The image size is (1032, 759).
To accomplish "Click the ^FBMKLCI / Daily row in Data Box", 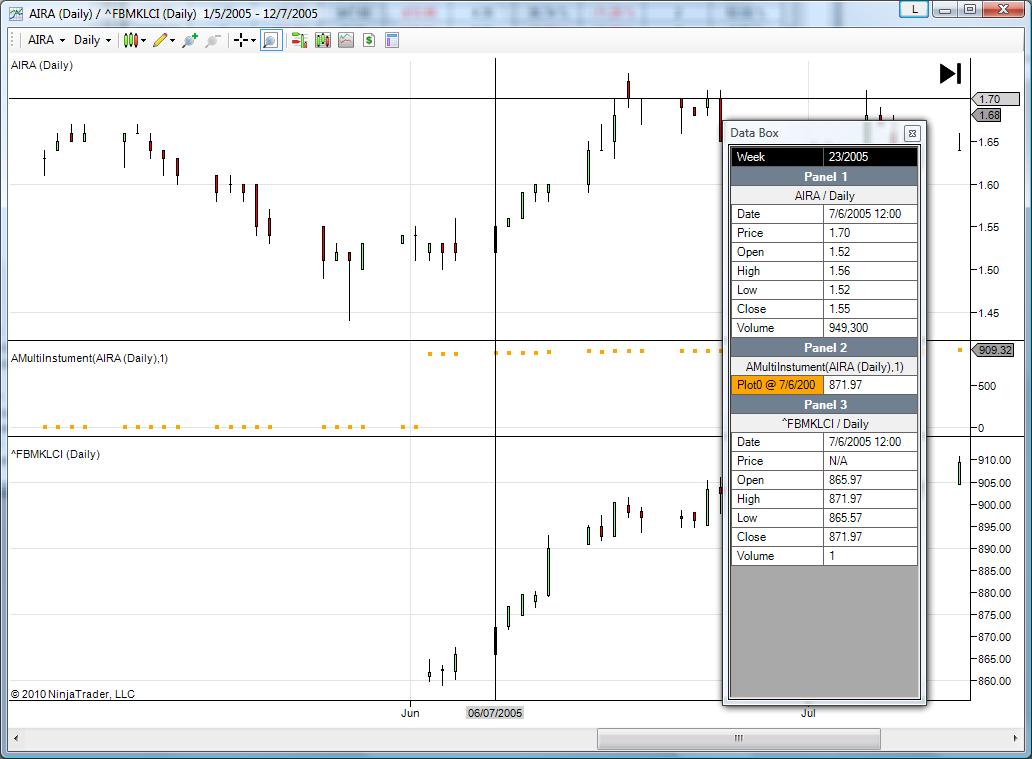I will click(x=824, y=424).
